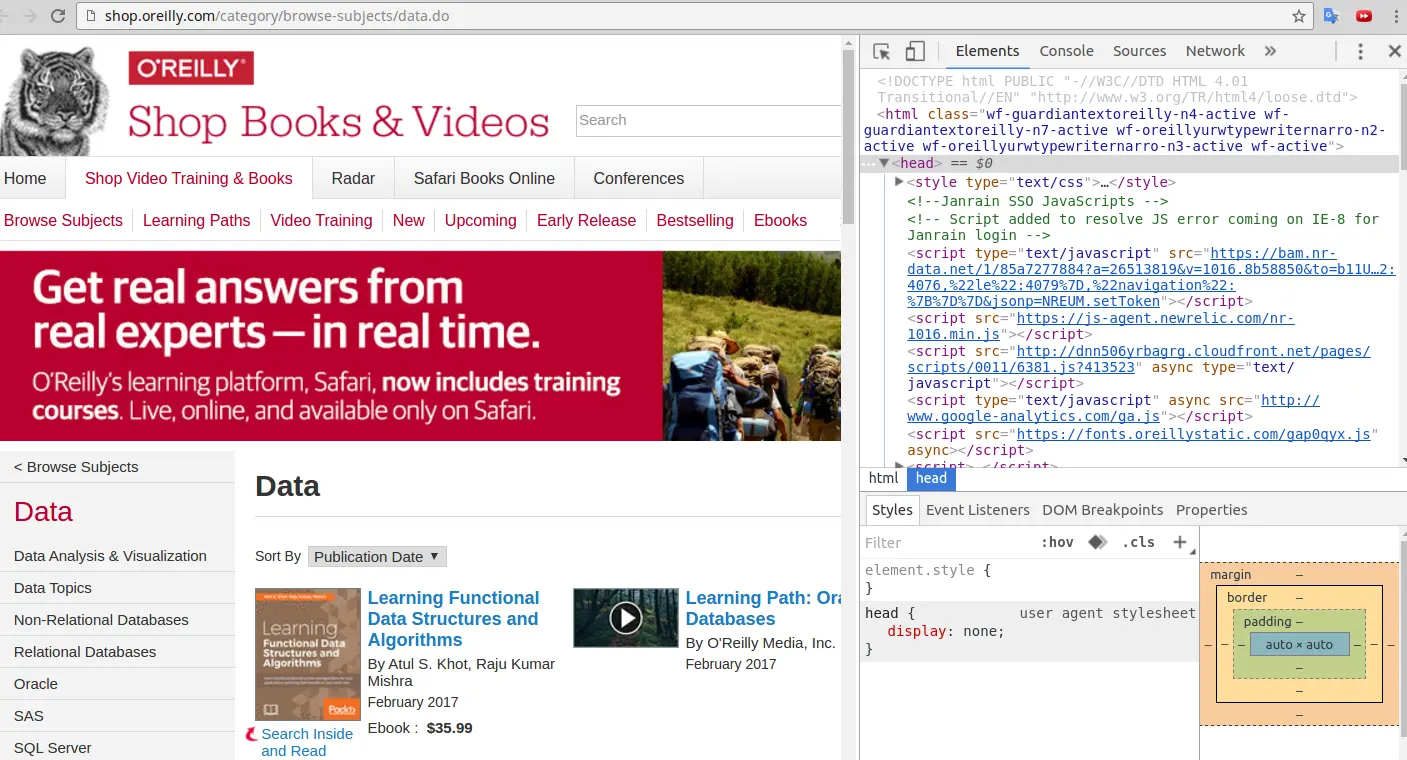Open the DevTools three-dot options menu
Screen dimensions: 1407x760
point(1361,51)
